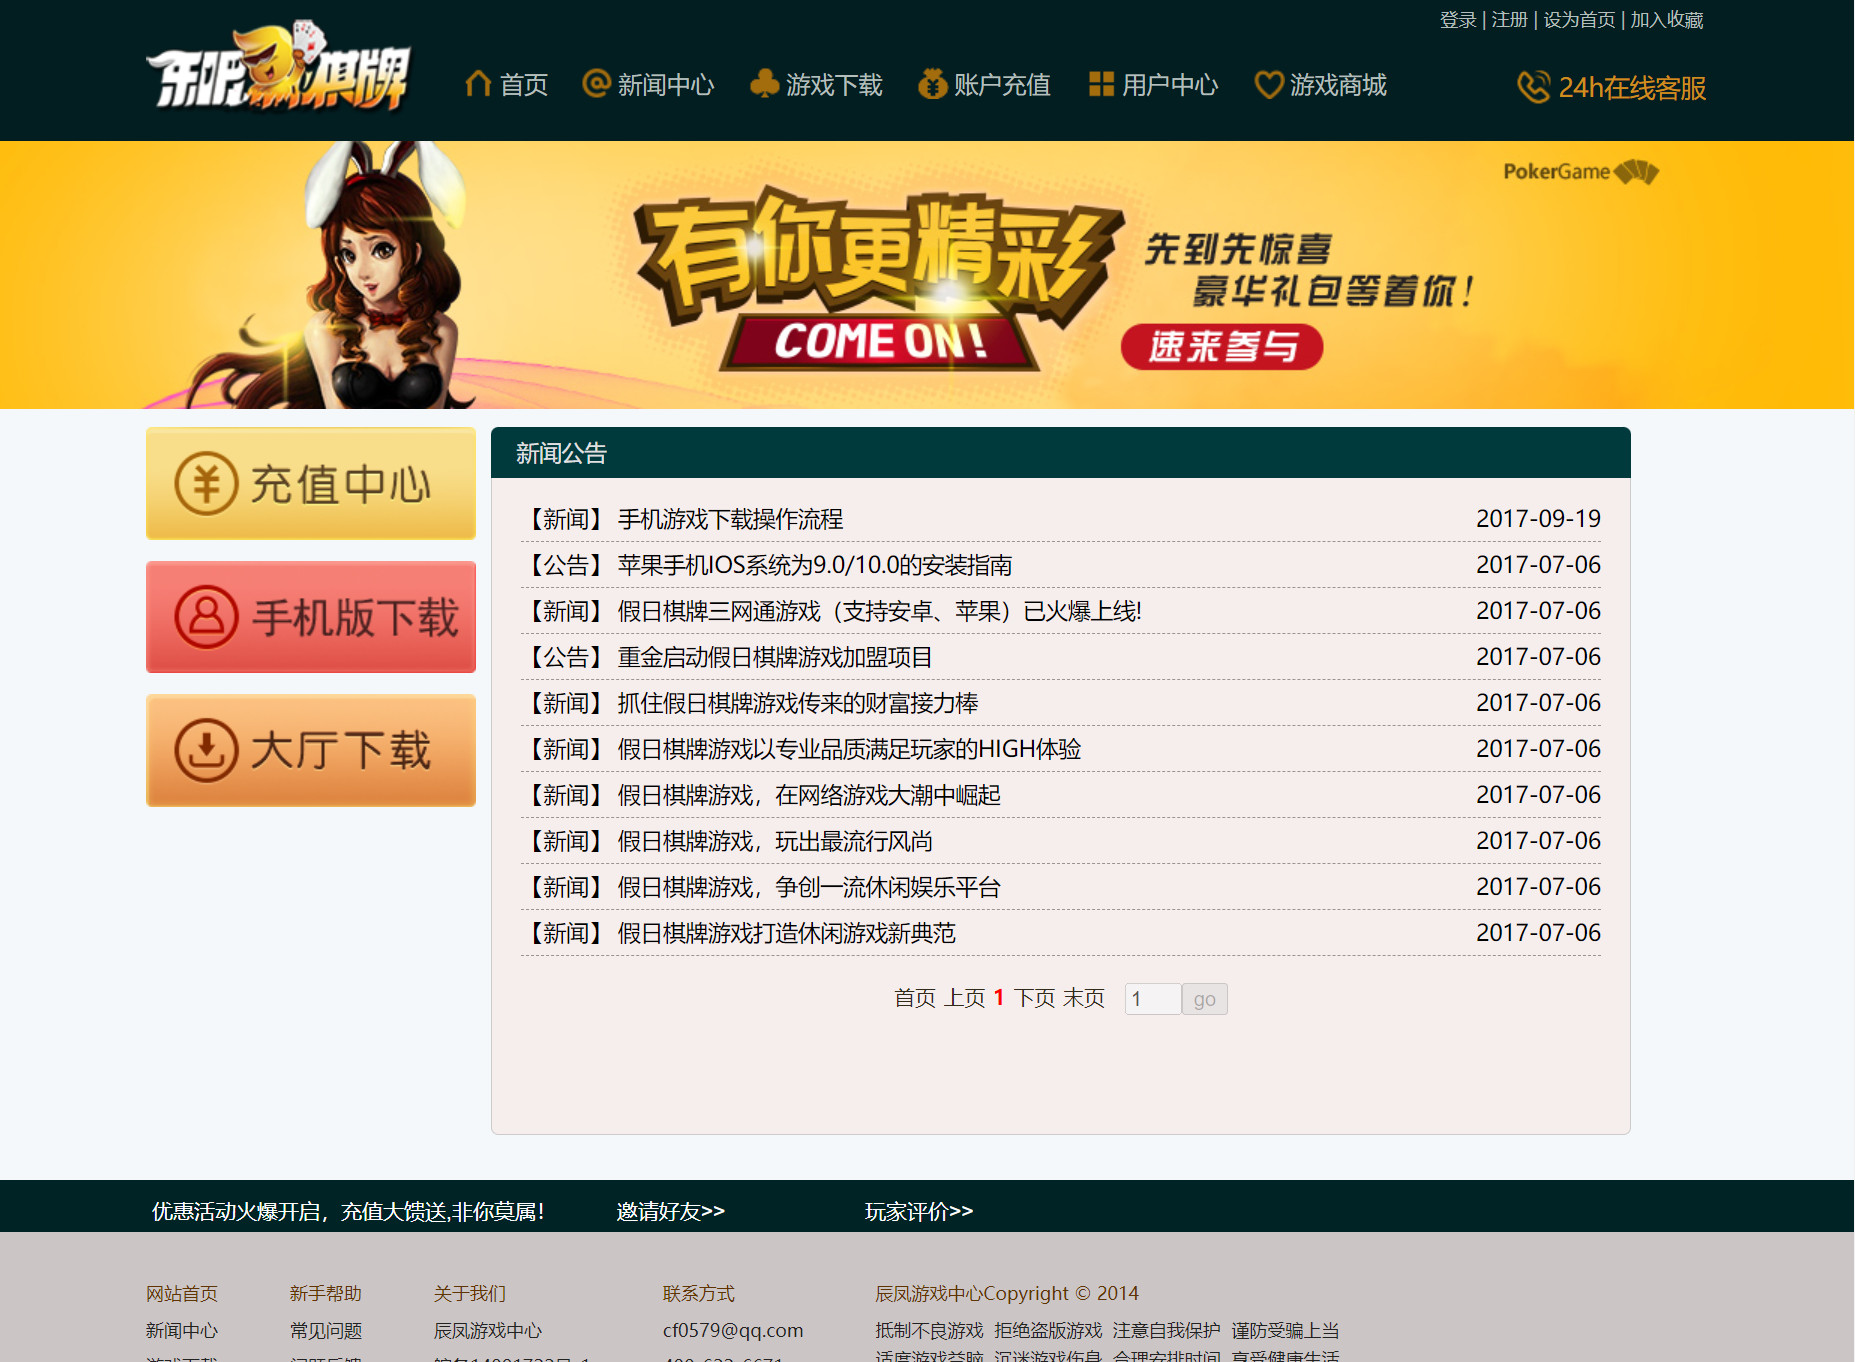Open the 手机版下载 mobile download button

tap(311, 617)
